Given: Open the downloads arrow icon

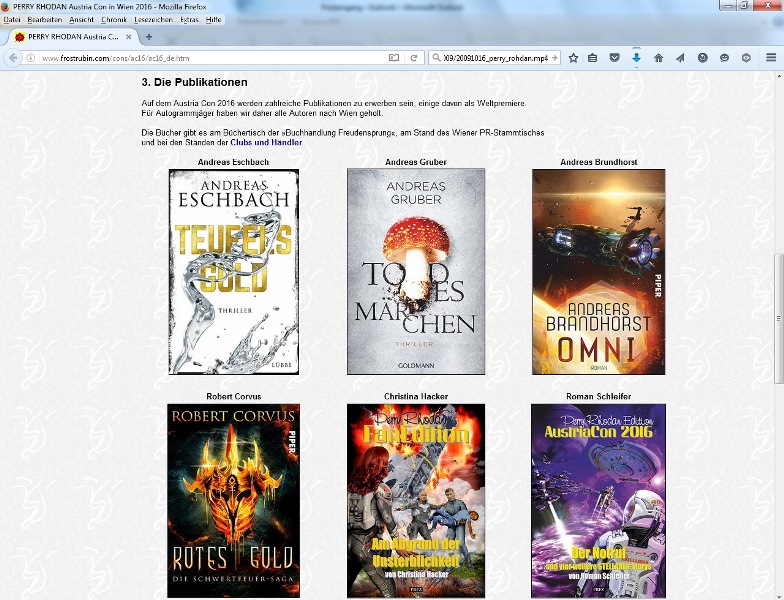Looking at the screenshot, I should click(636, 58).
